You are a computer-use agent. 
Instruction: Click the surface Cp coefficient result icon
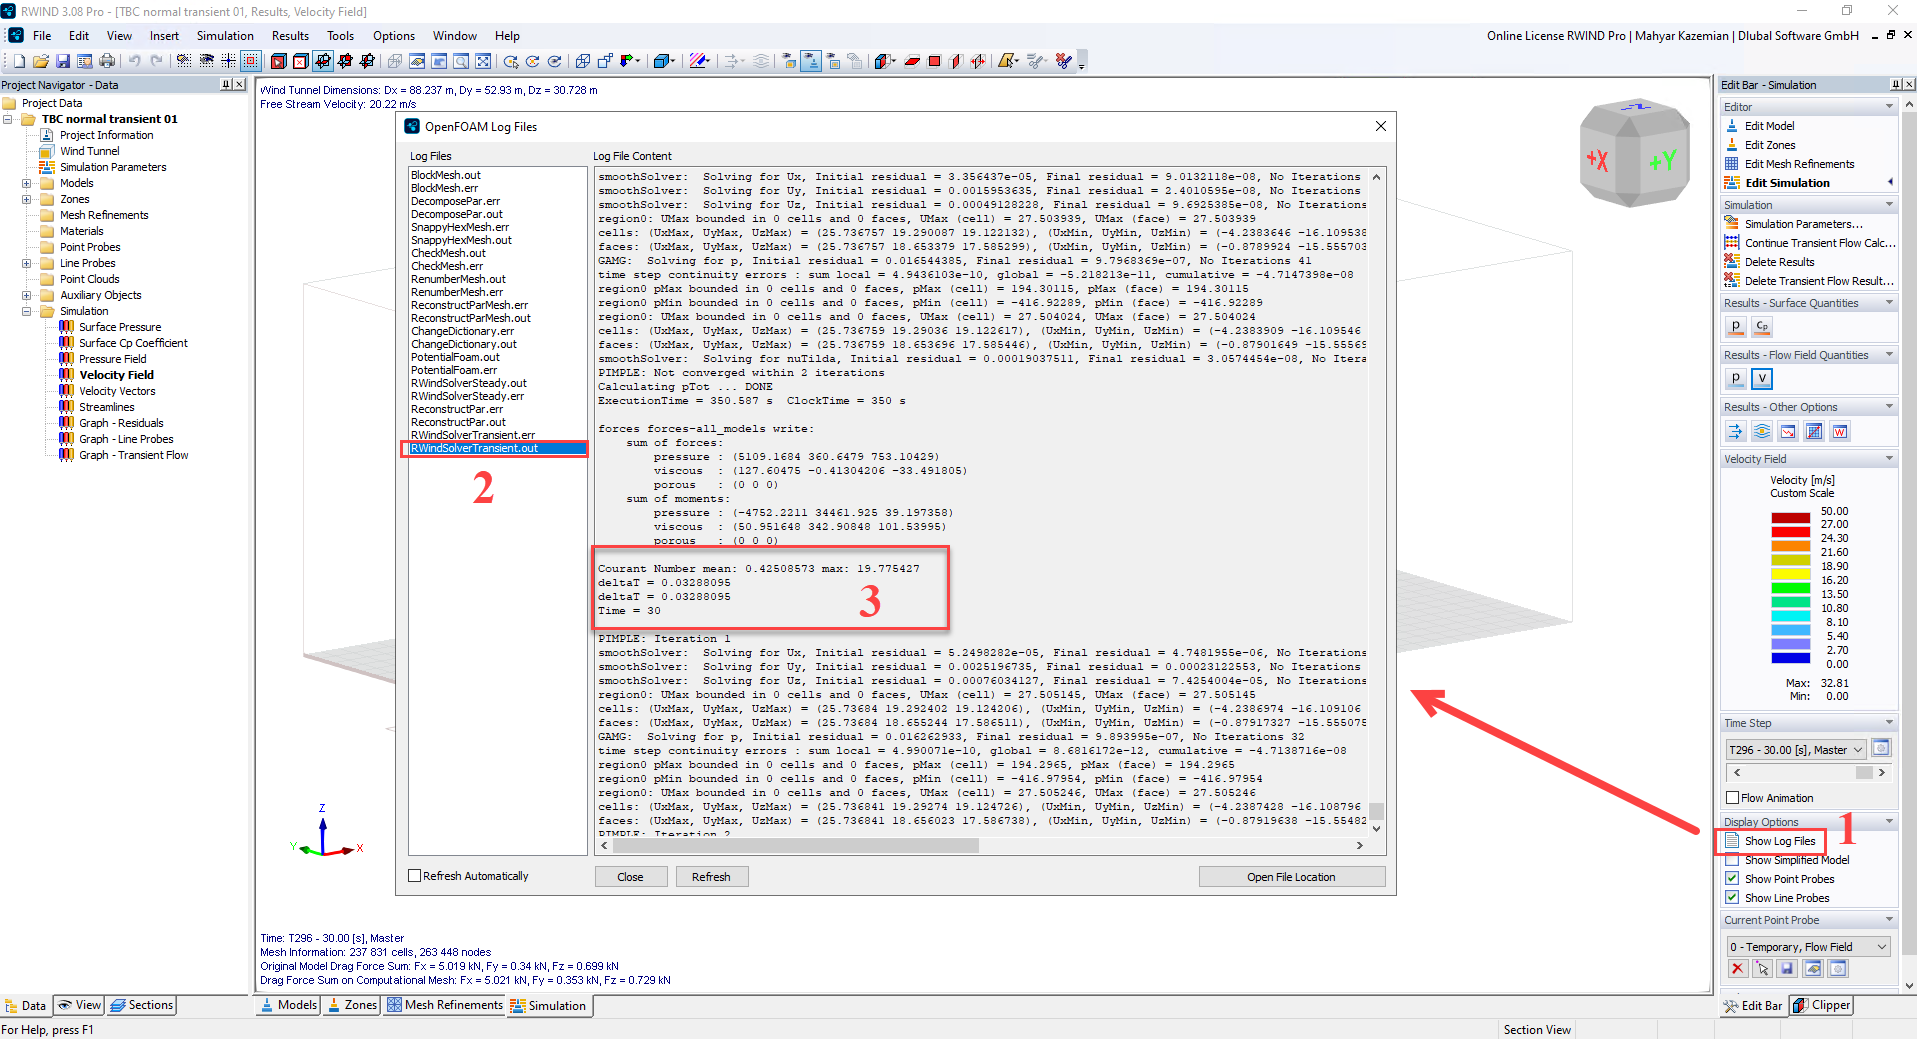pyautogui.click(x=1762, y=326)
